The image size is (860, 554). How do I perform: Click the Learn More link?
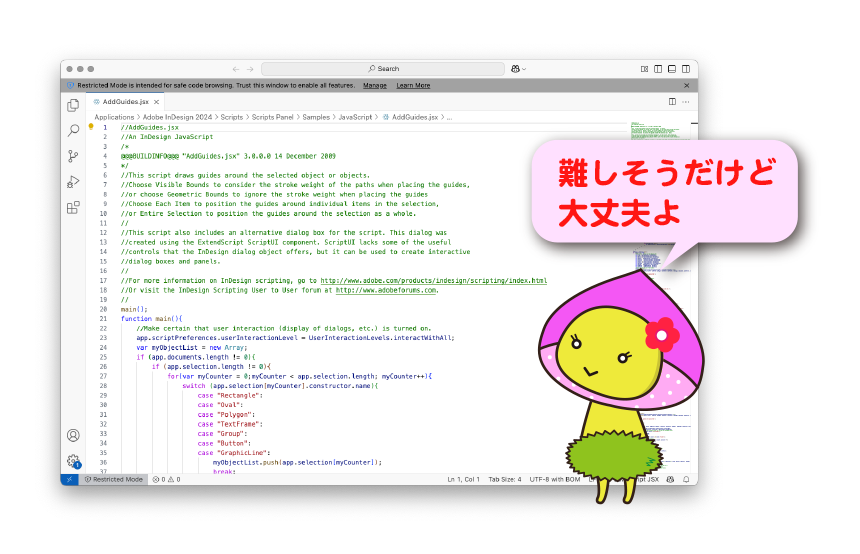click(x=413, y=86)
